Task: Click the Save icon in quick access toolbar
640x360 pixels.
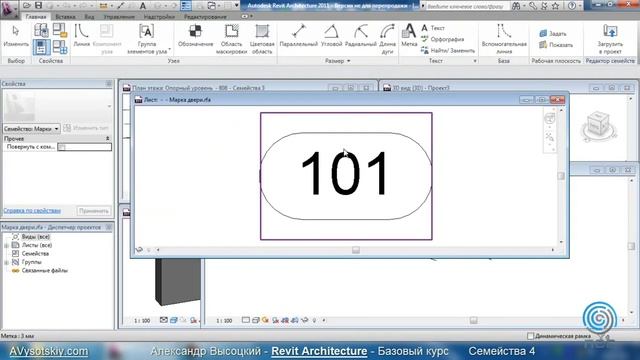Action: tap(38, 5)
